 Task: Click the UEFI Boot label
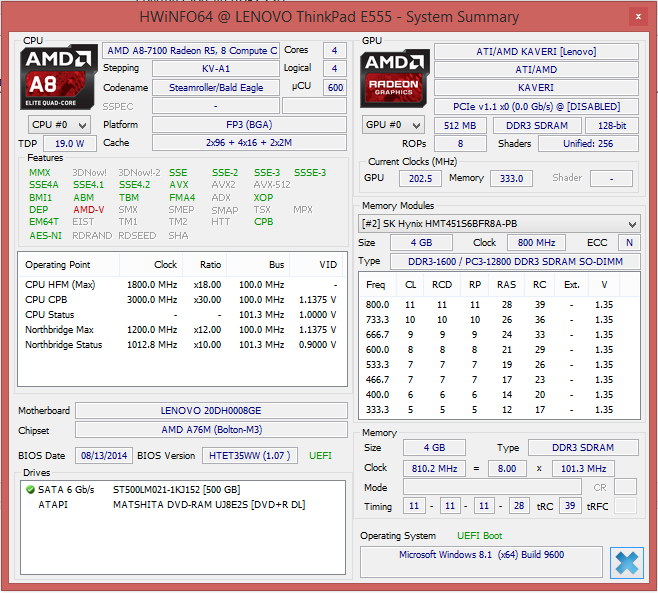pyautogui.click(x=479, y=536)
